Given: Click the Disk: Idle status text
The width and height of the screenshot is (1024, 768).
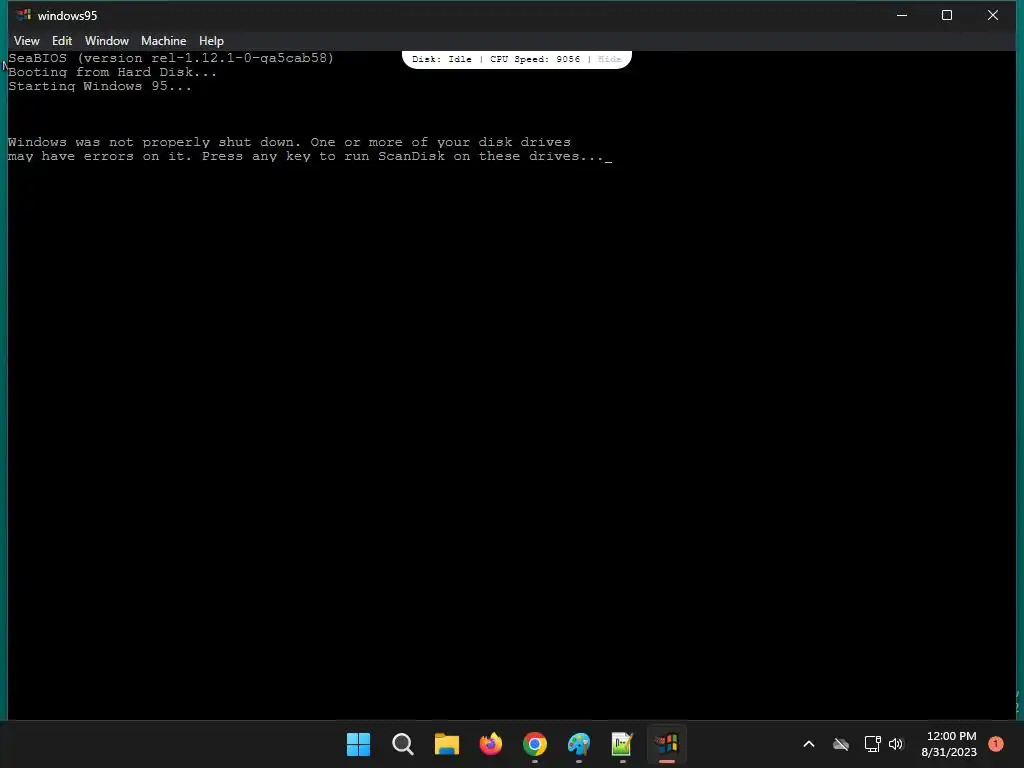Looking at the screenshot, I should (441, 59).
